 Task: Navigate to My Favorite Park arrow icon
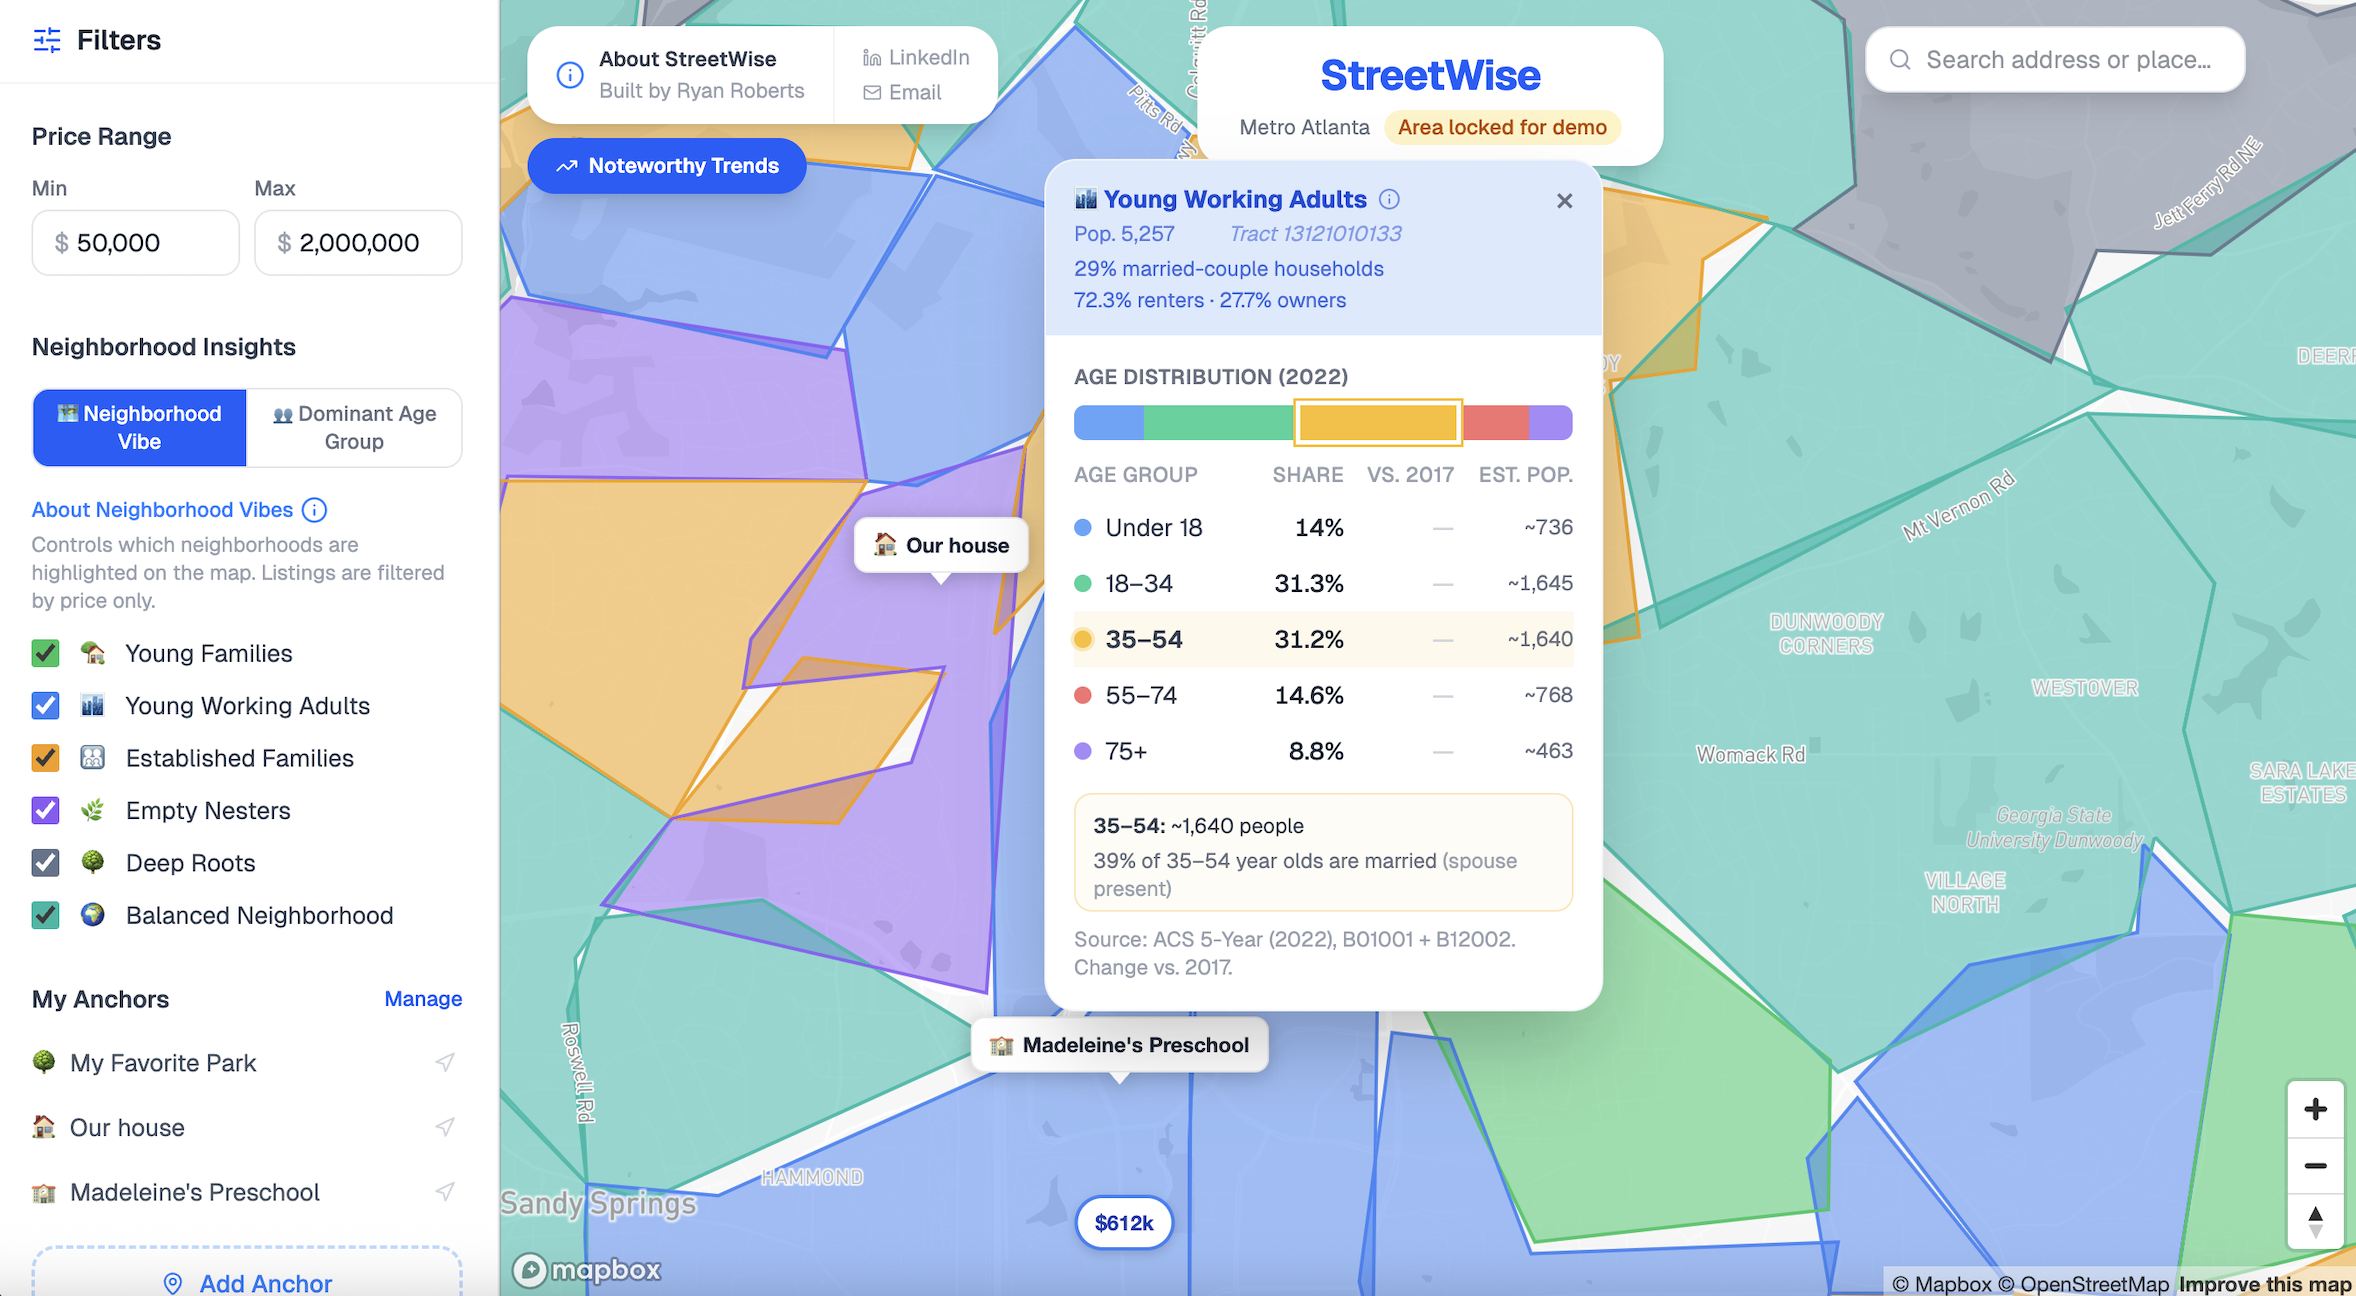pos(445,1062)
